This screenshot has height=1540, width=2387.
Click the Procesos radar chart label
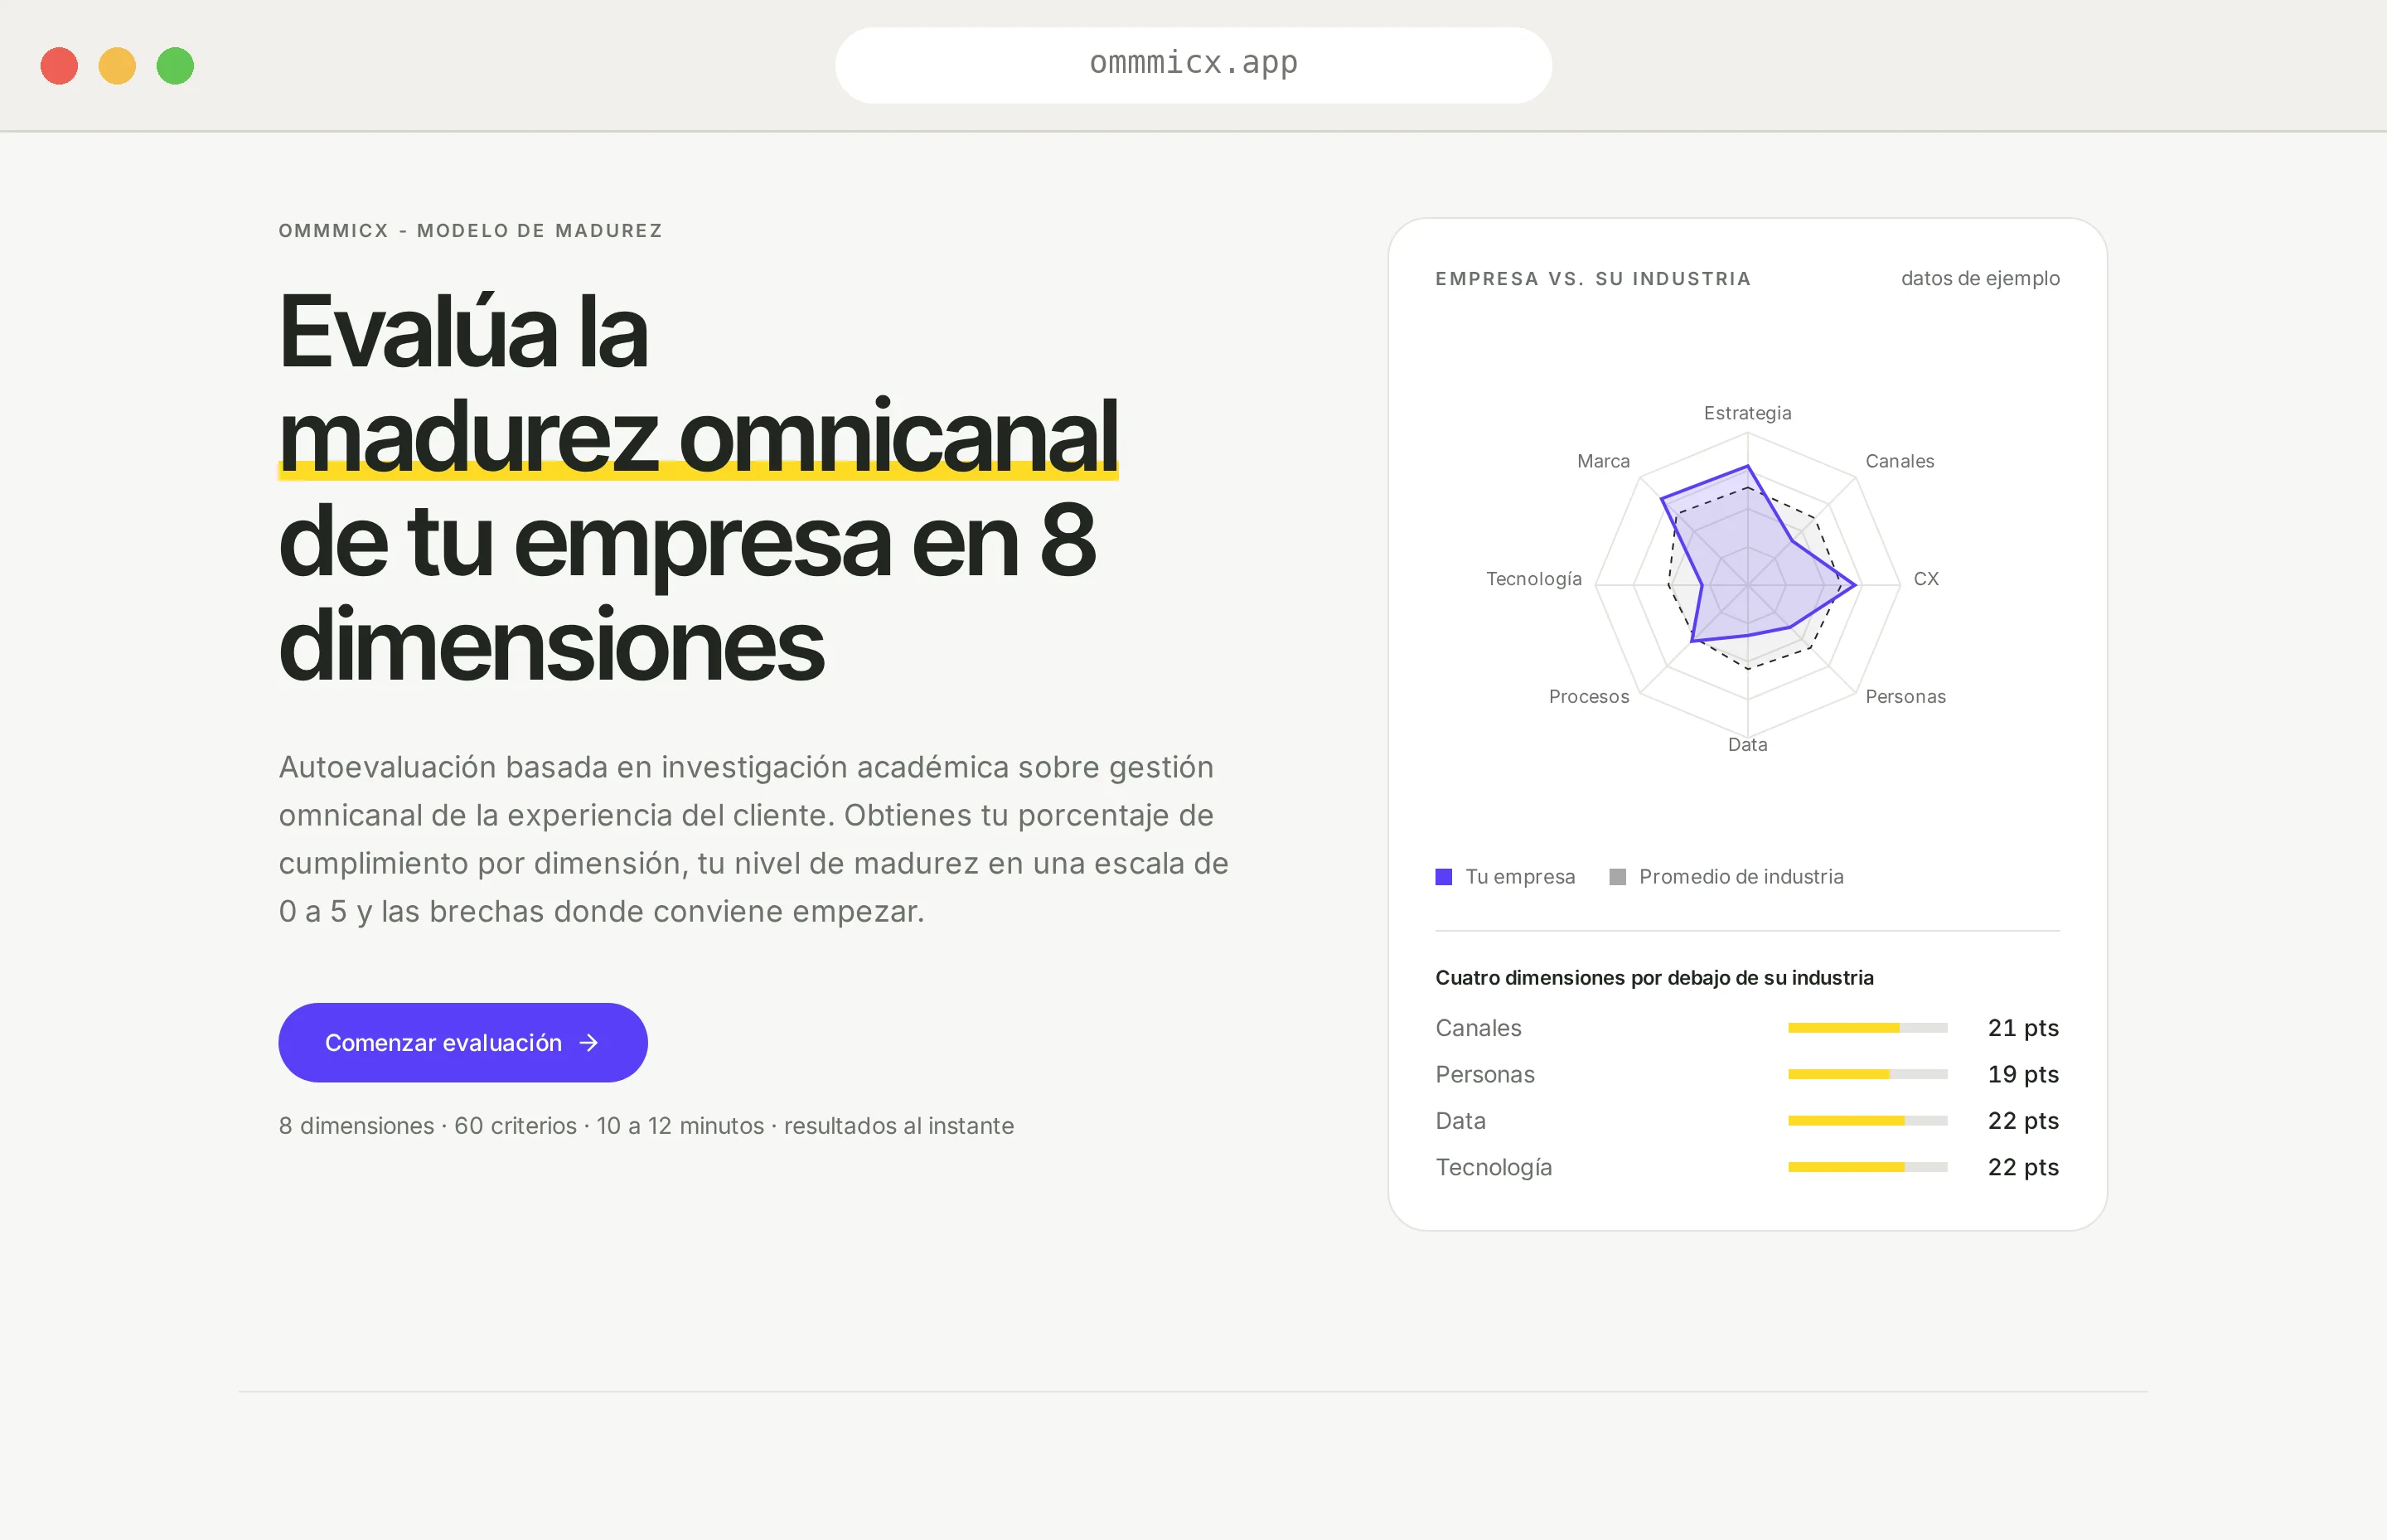[1589, 696]
